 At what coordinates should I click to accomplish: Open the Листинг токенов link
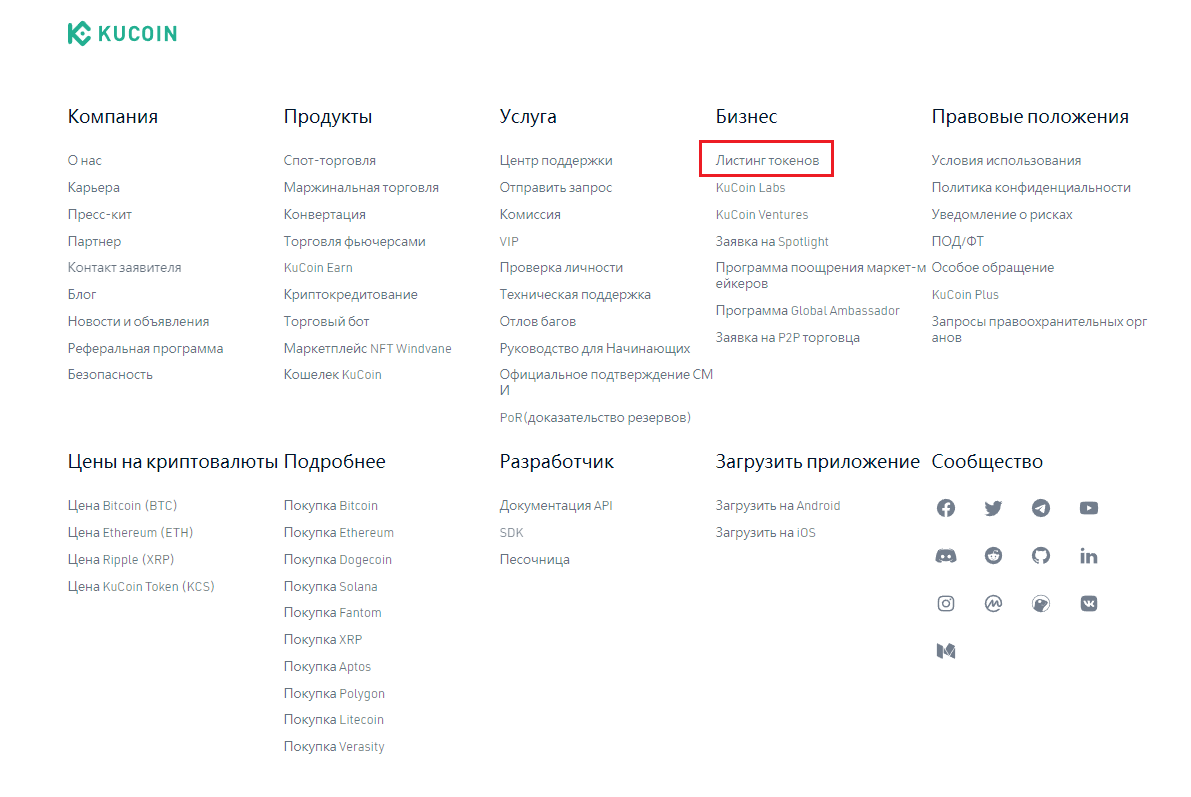pos(767,160)
